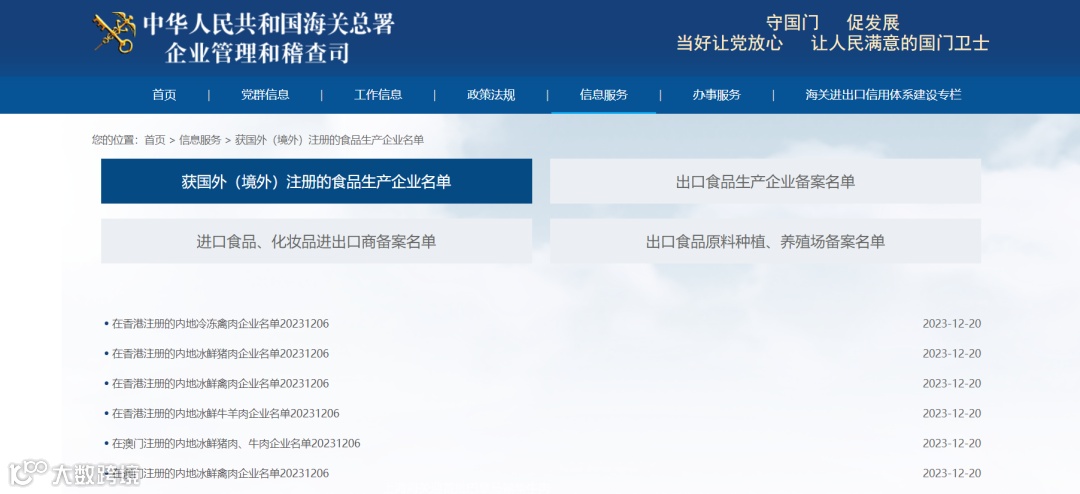Open the 党群信息 navigation item
1080x494 pixels.
click(265, 95)
